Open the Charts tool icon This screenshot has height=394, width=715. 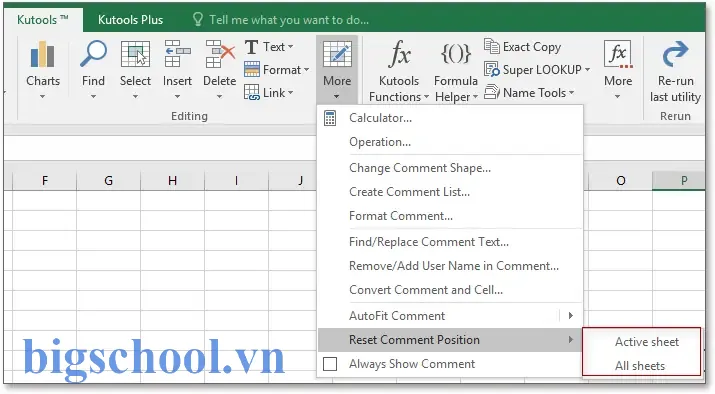click(x=43, y=54)
